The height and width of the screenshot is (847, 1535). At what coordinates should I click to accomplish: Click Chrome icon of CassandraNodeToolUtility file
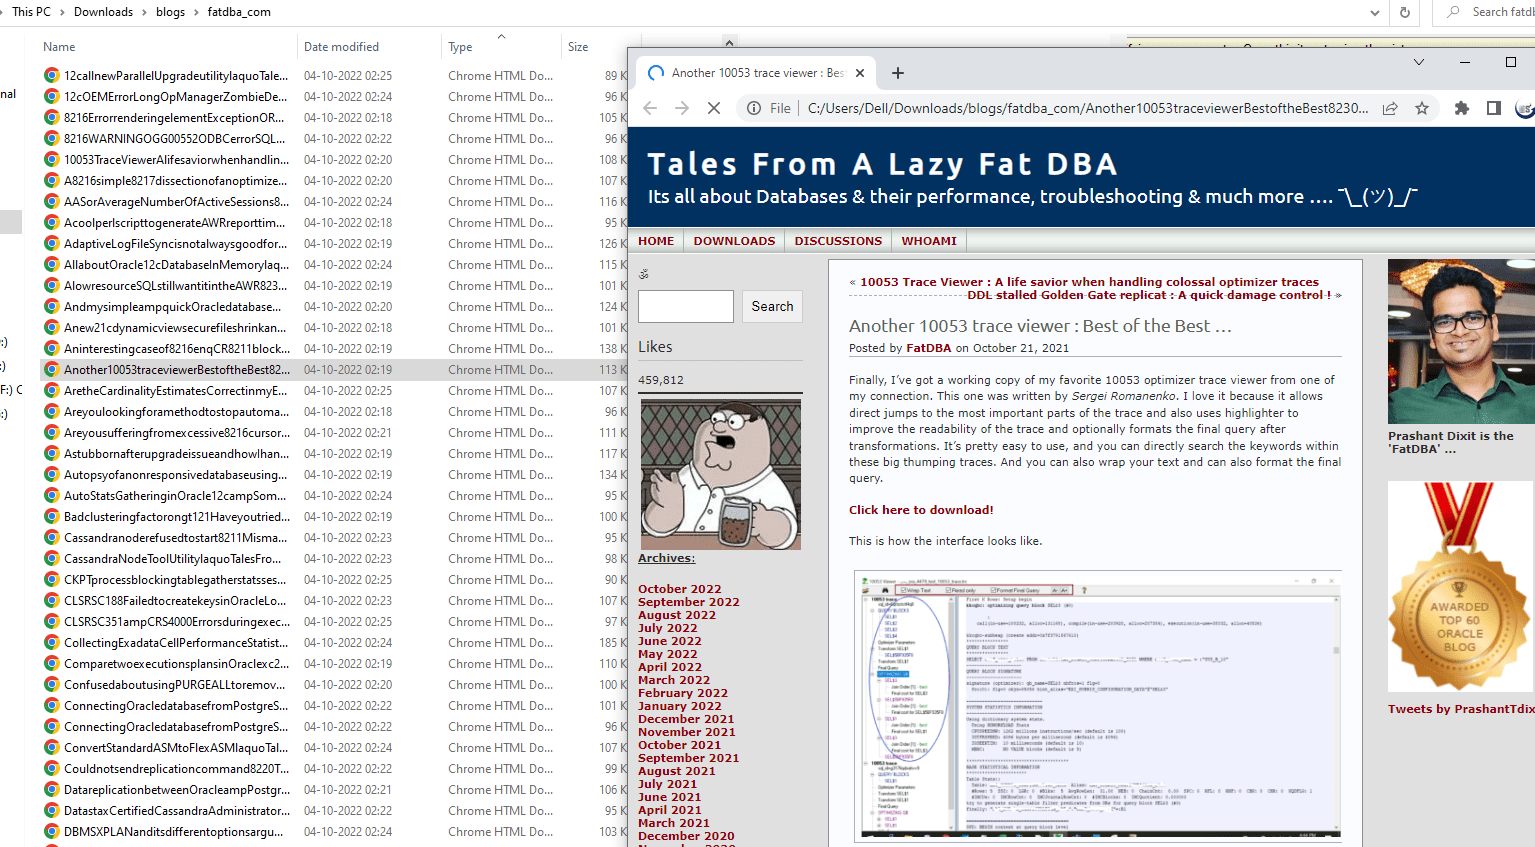click(51, 558)
